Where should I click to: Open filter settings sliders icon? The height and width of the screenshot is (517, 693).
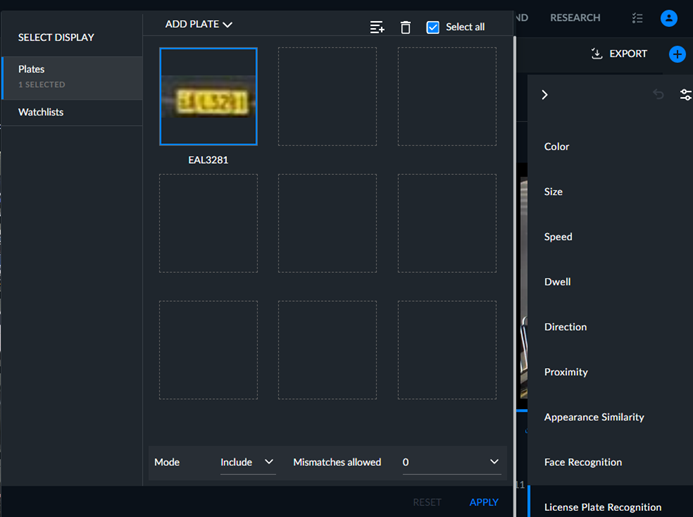pos(685,95)
